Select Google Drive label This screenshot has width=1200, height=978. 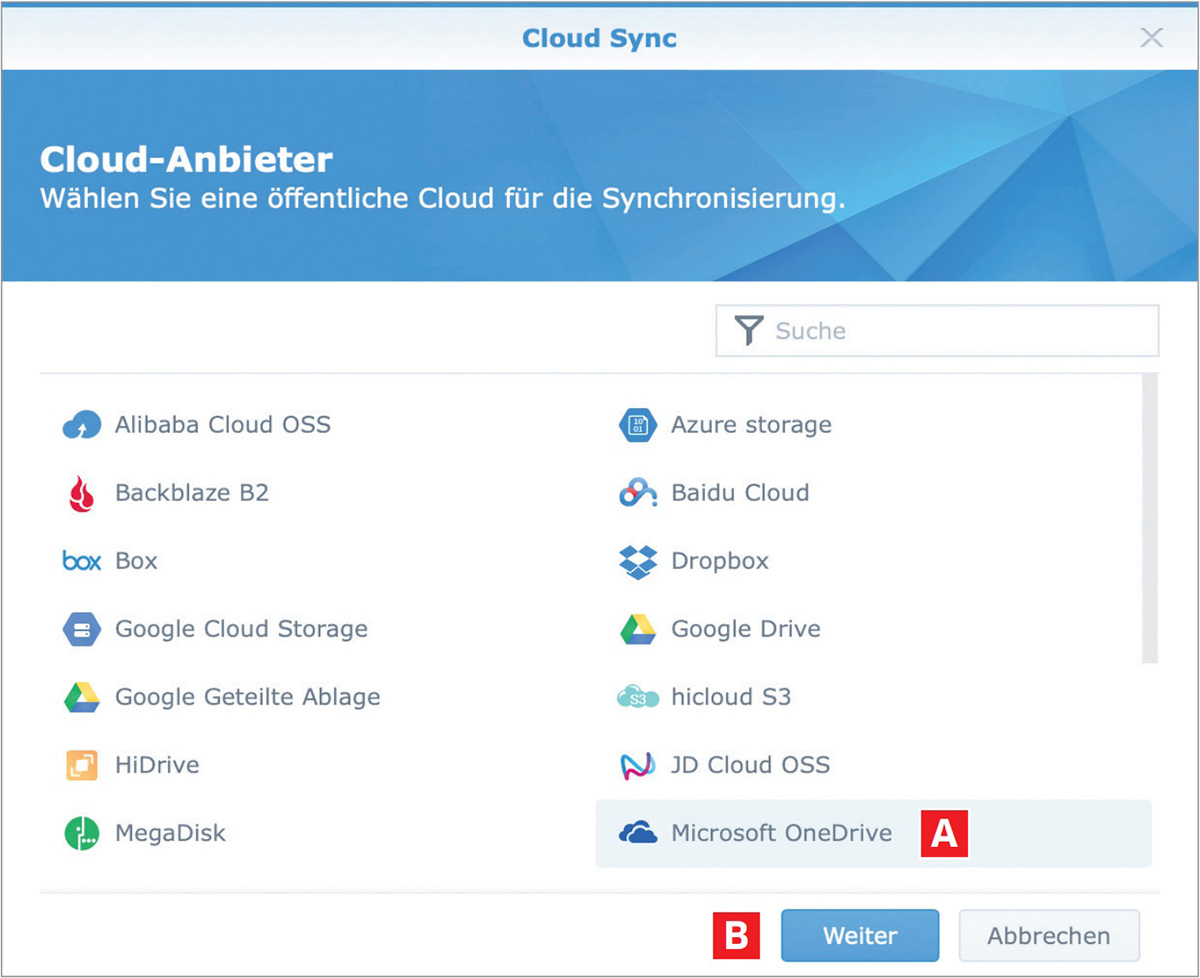[x=746, y=629]
